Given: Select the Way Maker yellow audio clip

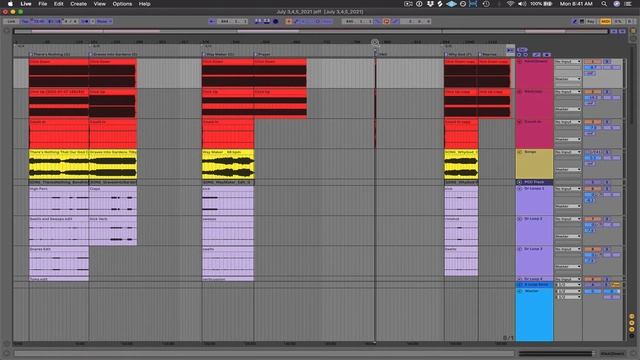Looking at the screenshot, I should [x=228, y=164].
